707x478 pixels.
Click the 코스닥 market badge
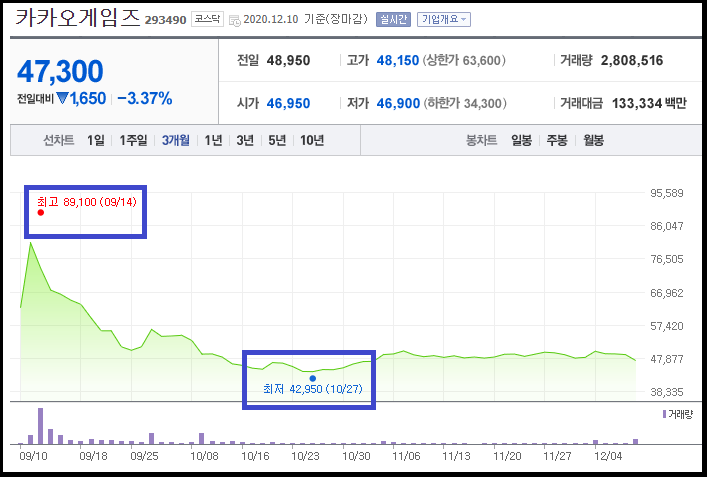point(207,19)
